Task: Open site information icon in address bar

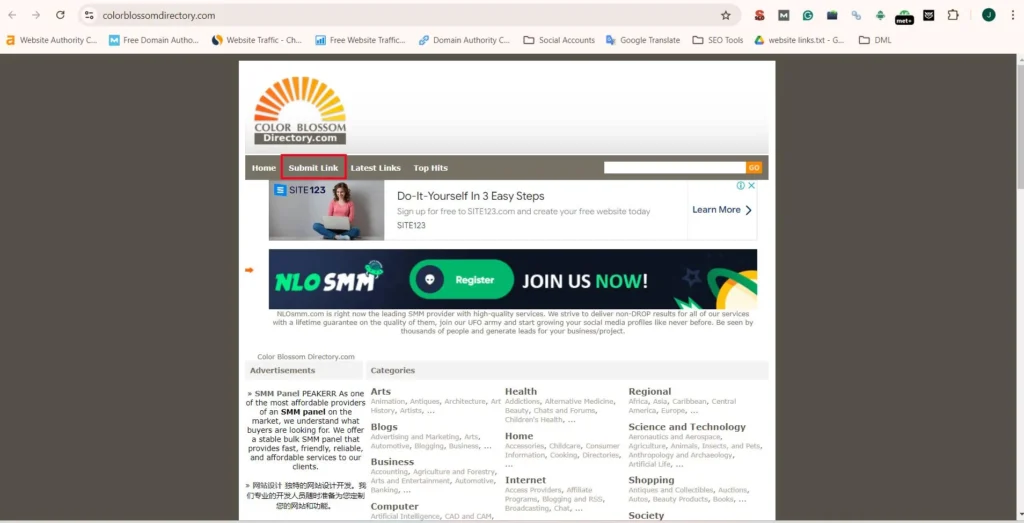Action: (x=89, y=15)
